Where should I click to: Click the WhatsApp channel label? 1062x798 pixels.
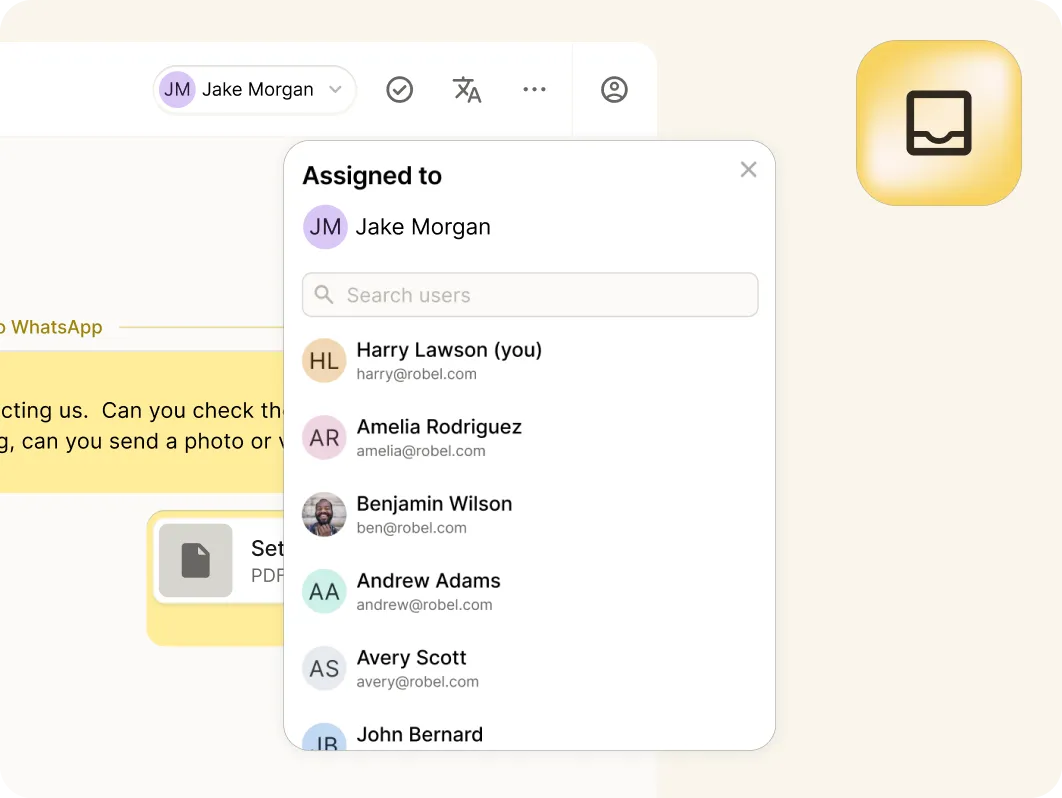57,327
